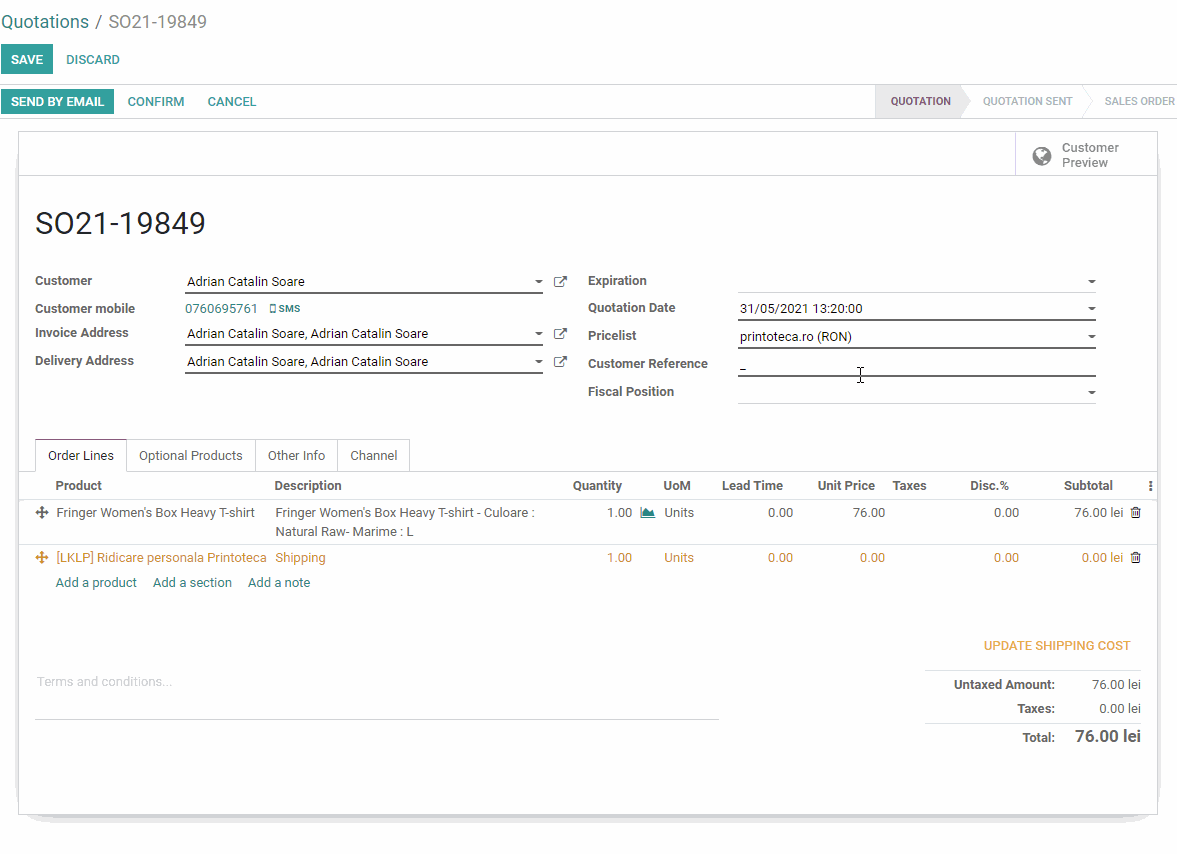1177x854 pixels.
Task: Expand the Customer dropdown
Action: pyautogui.click(x=539, y=283)
